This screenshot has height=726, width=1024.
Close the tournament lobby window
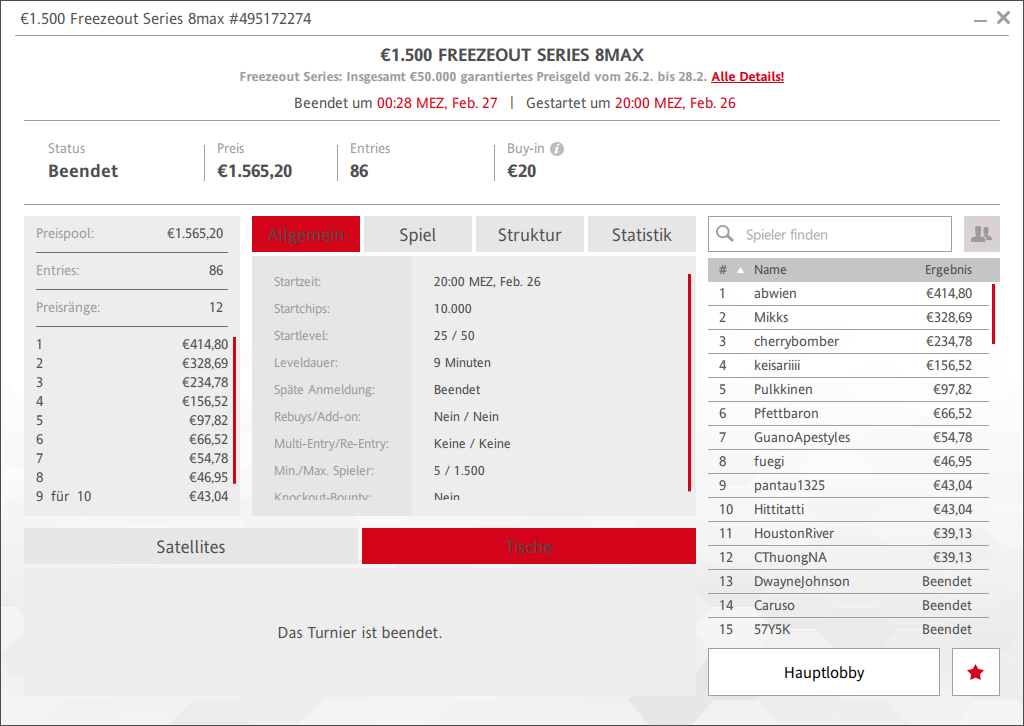(1004, 18)
